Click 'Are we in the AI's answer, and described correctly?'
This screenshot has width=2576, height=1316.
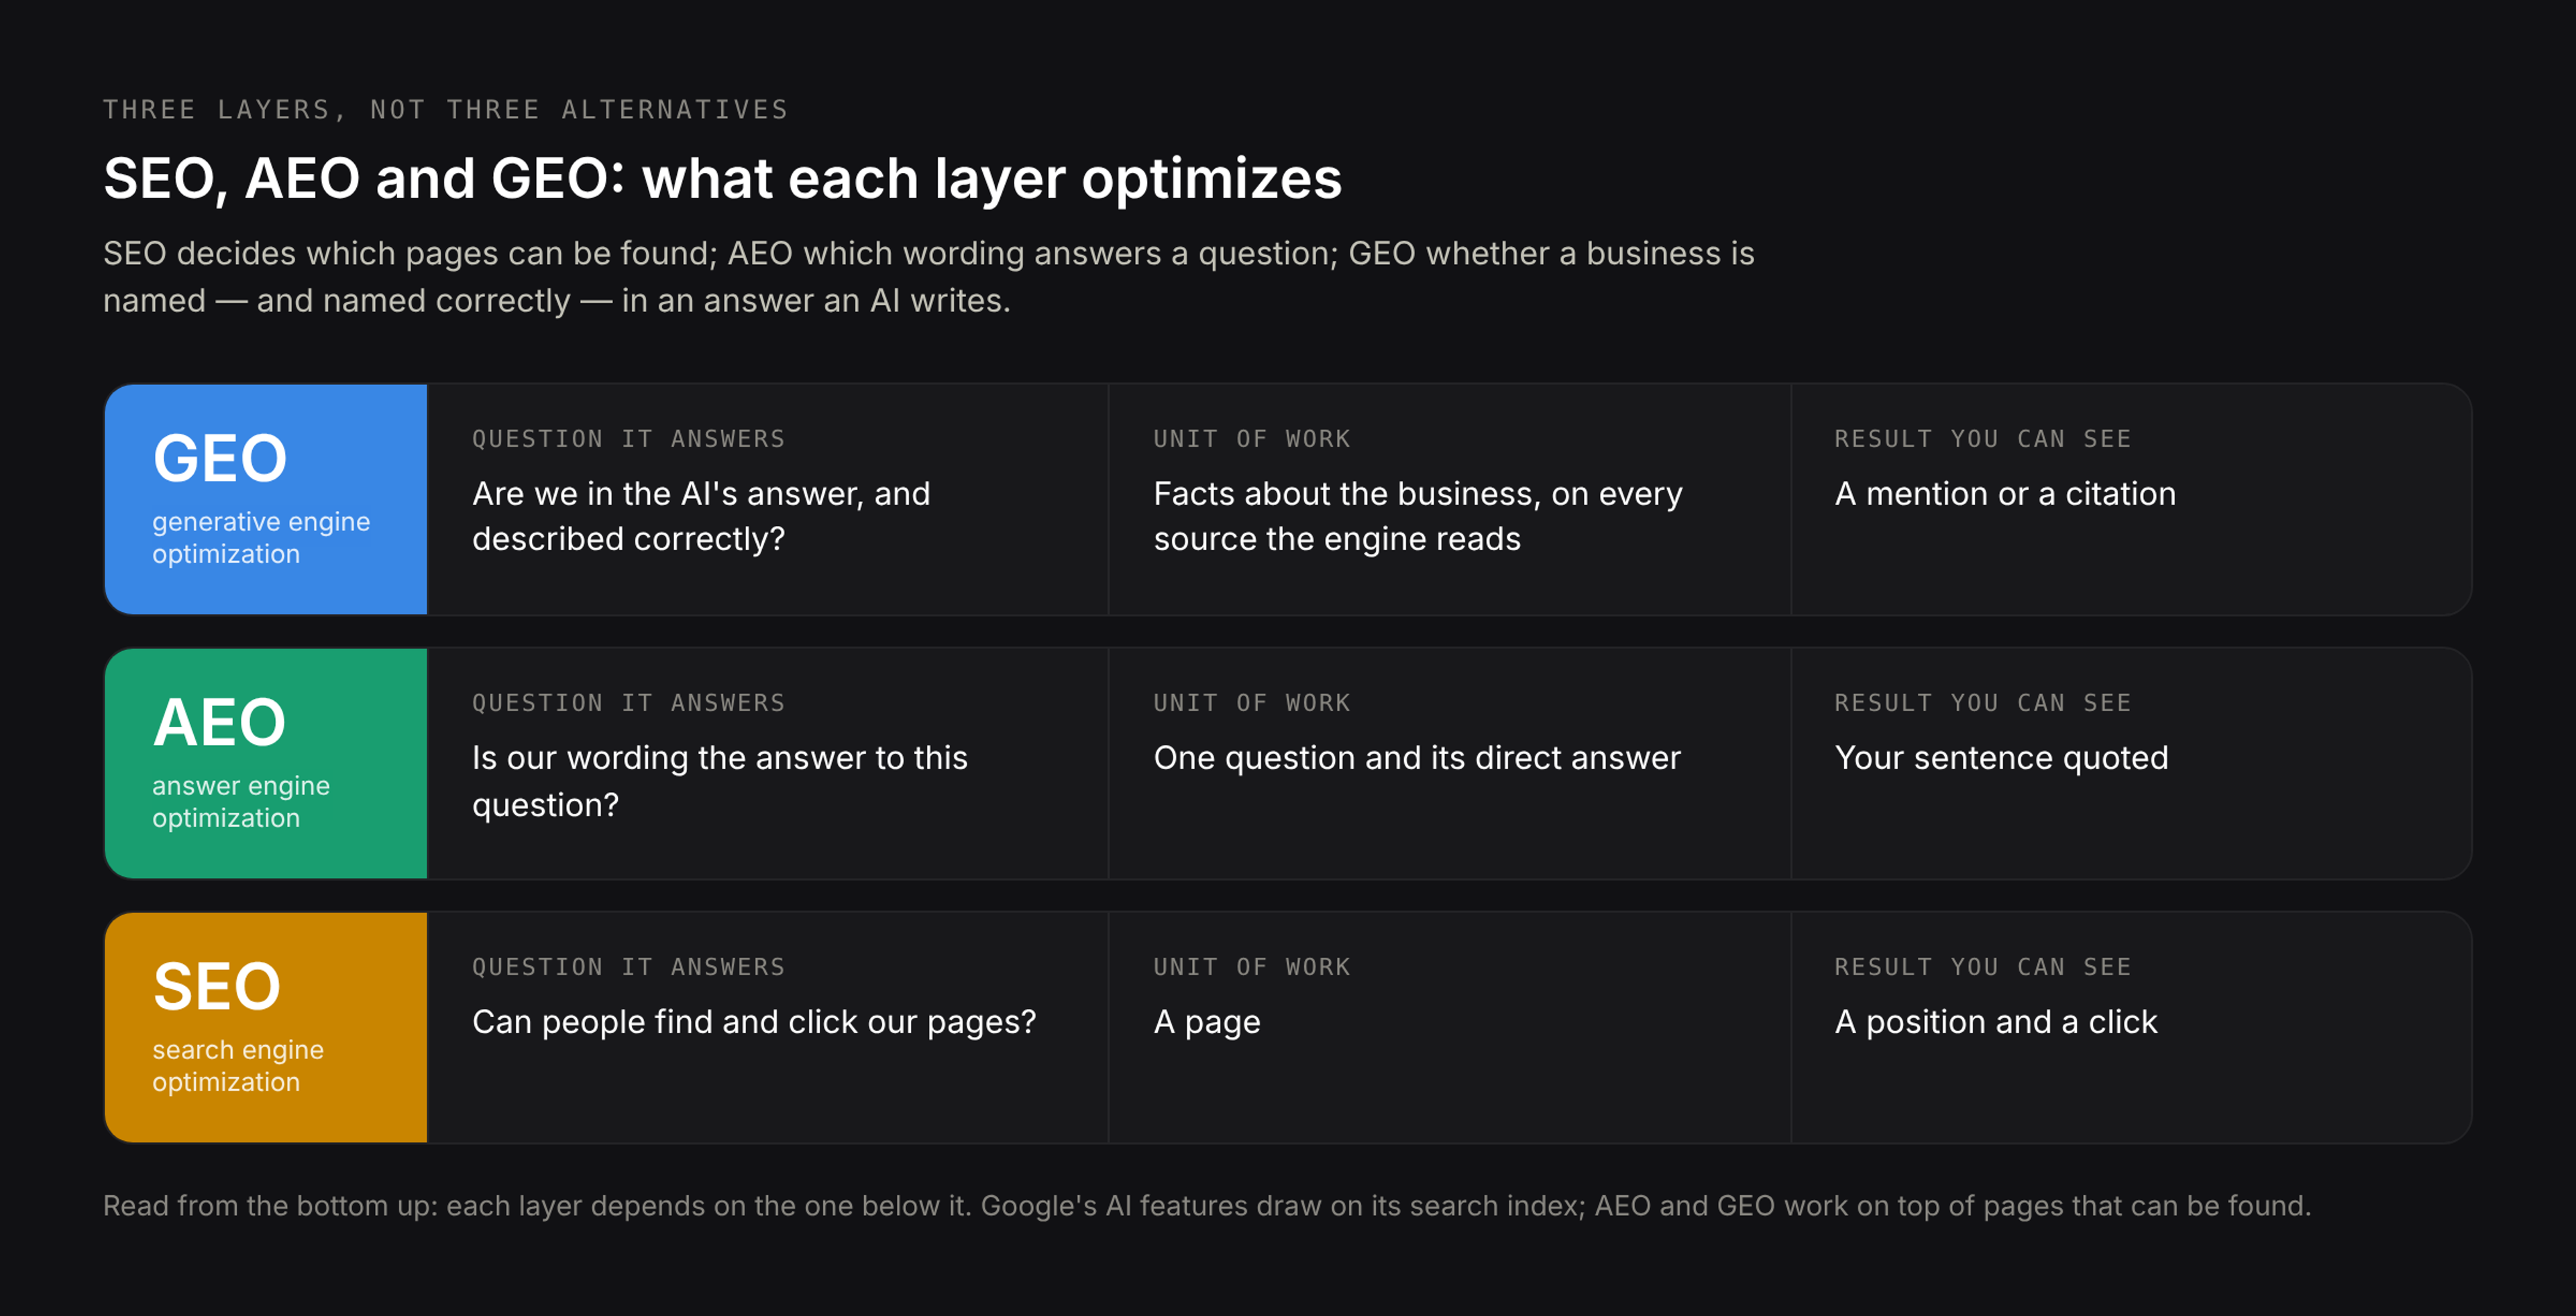point(701,516)
